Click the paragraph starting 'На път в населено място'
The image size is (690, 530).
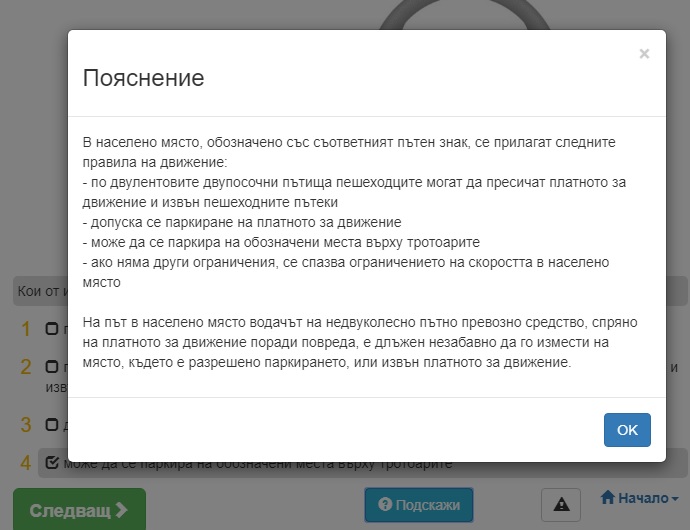(x=360, y=342)
